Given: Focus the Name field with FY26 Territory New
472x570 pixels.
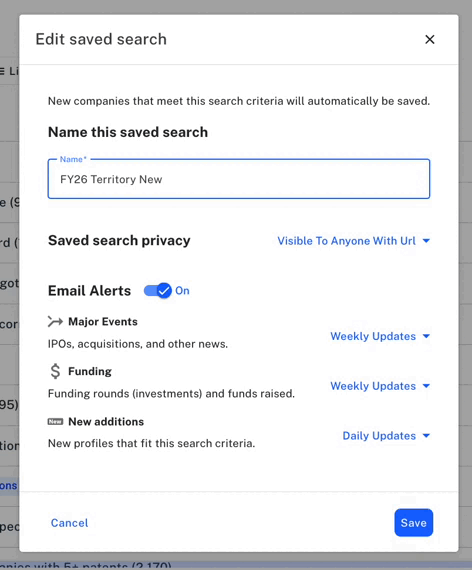Looking at the screenshot, I should 239,179.
